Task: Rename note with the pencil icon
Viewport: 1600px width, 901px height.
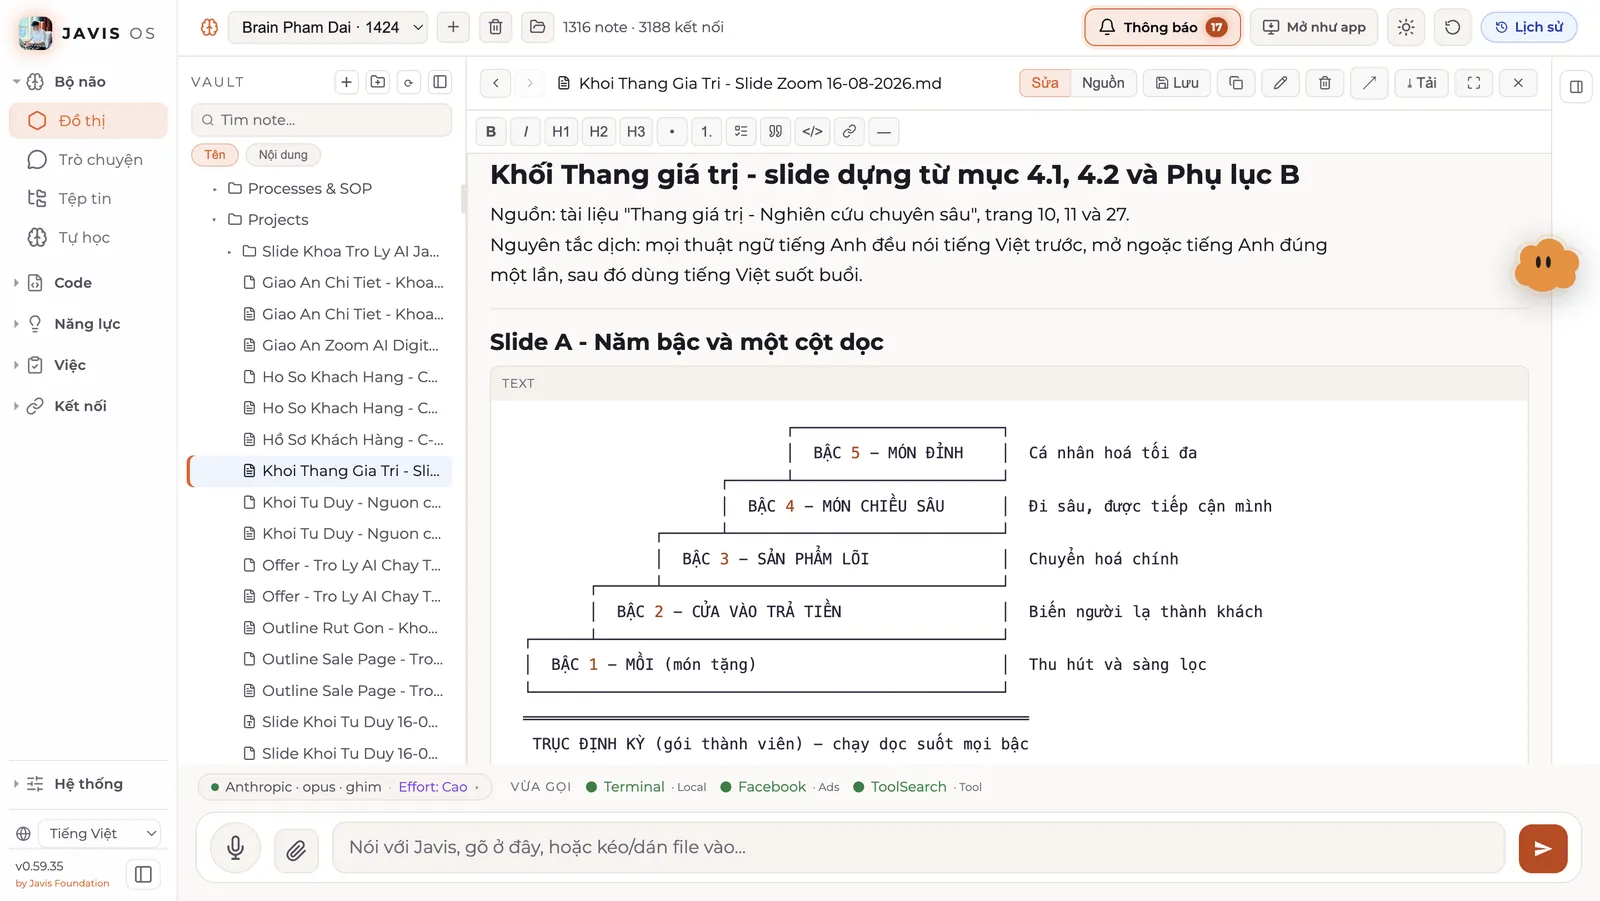Action: point(1280,83)
